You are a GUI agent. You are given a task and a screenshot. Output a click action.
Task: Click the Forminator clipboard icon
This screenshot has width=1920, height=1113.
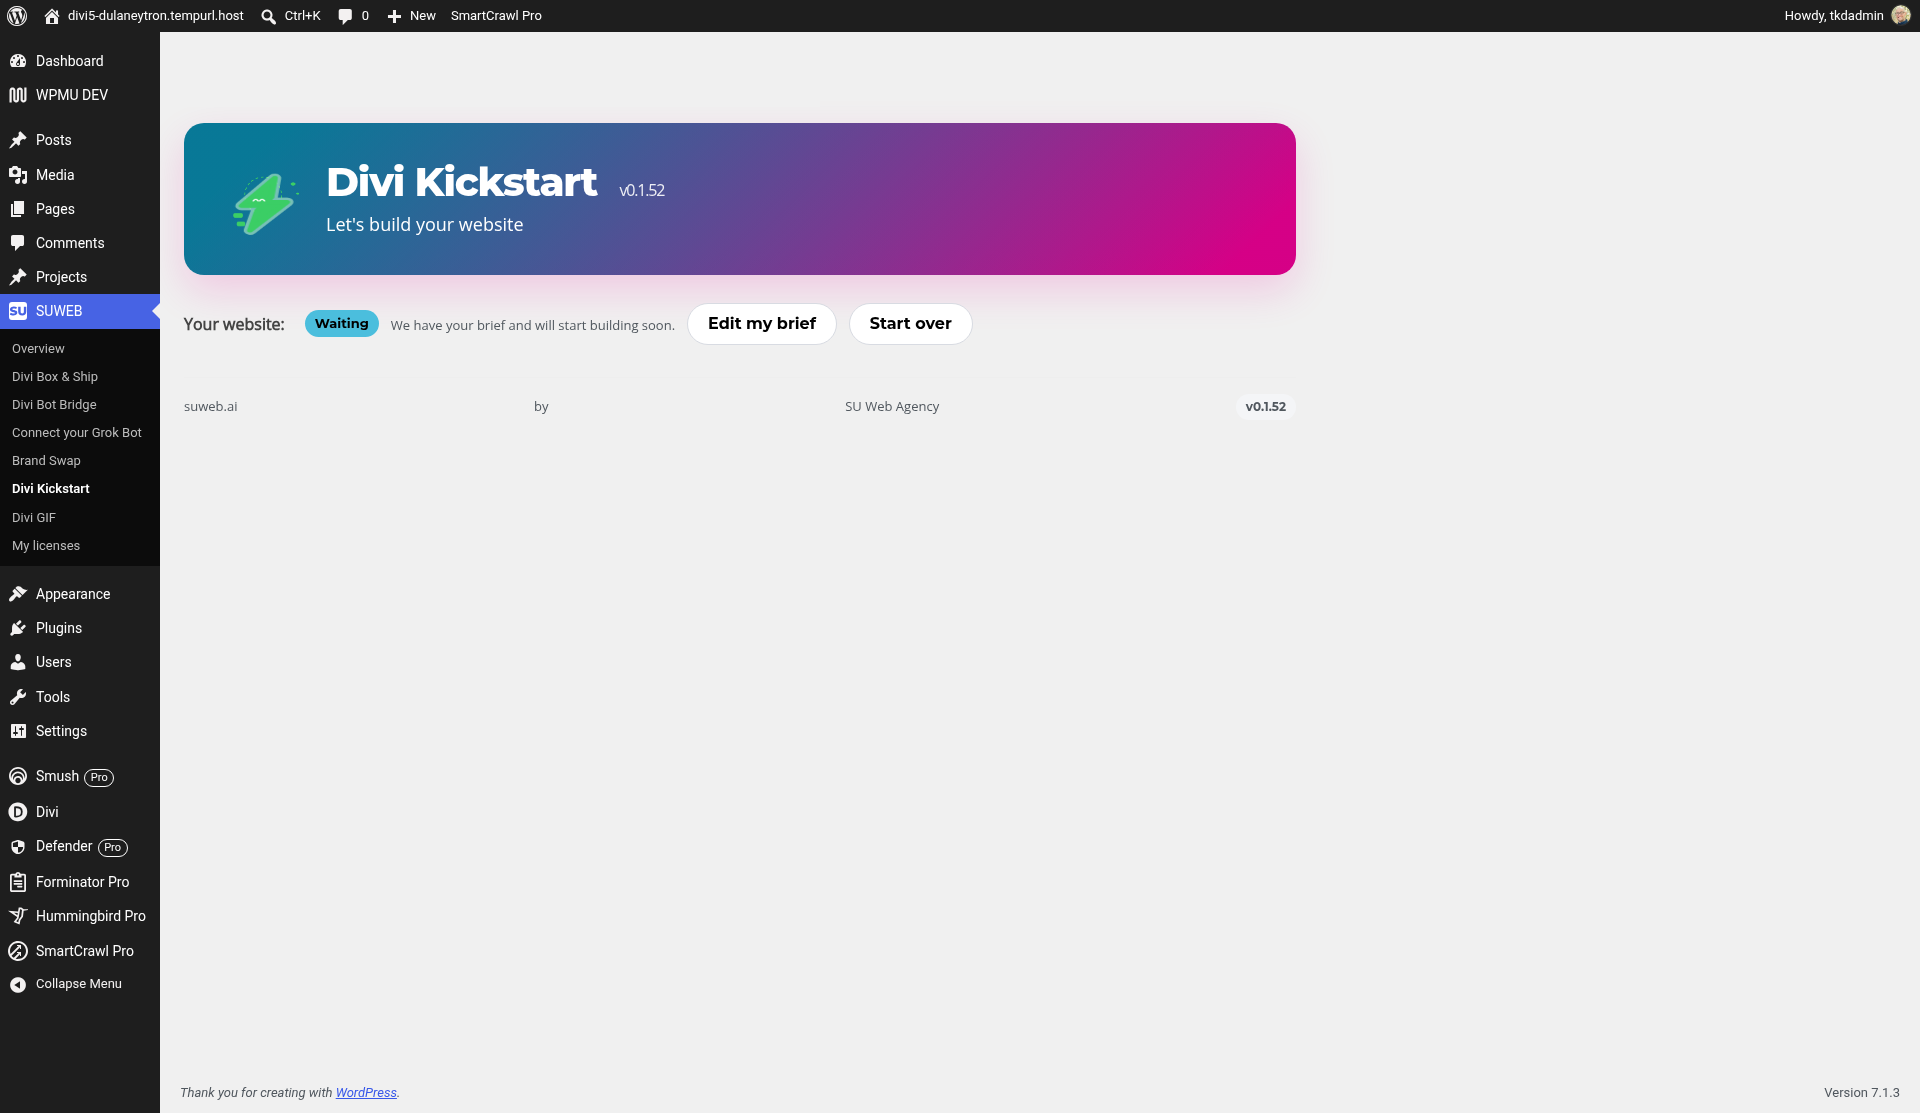[18, 882]
